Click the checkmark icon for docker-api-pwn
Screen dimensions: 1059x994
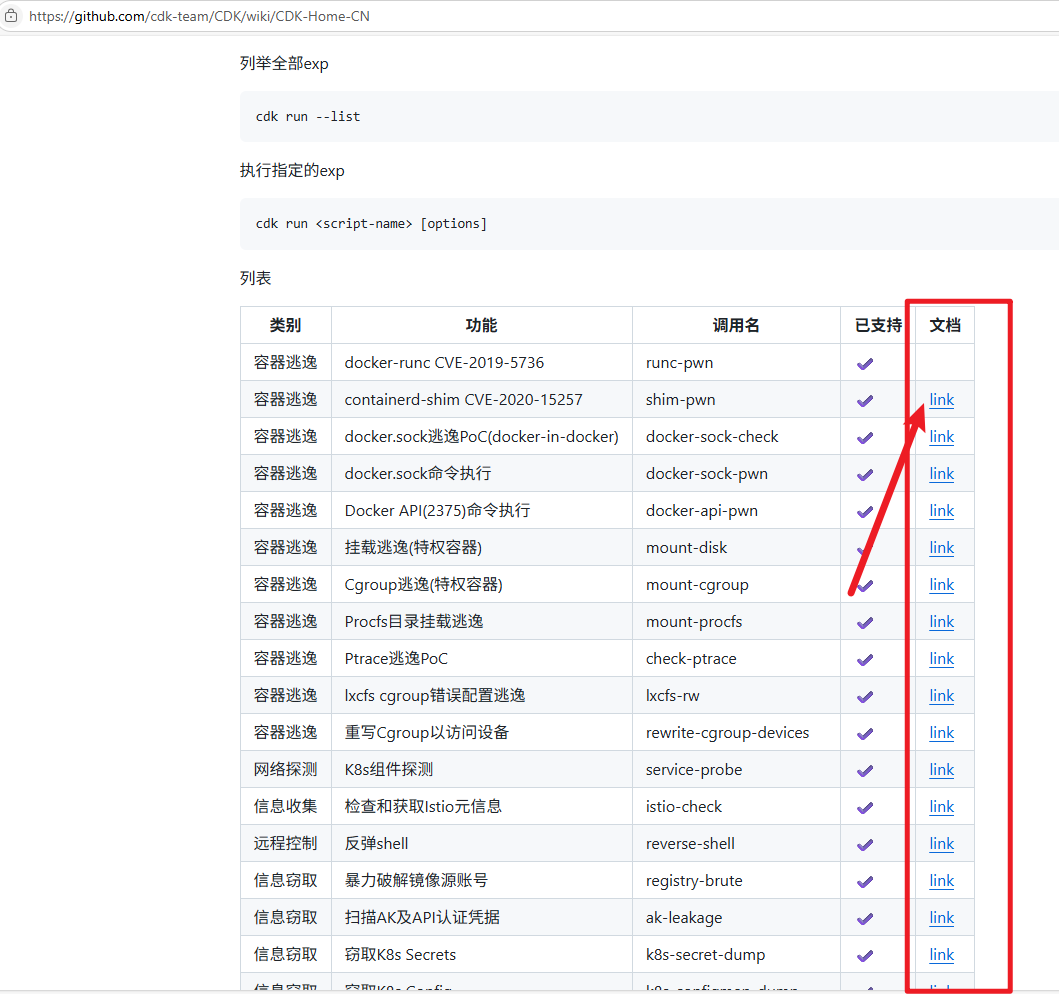(865, 511)
